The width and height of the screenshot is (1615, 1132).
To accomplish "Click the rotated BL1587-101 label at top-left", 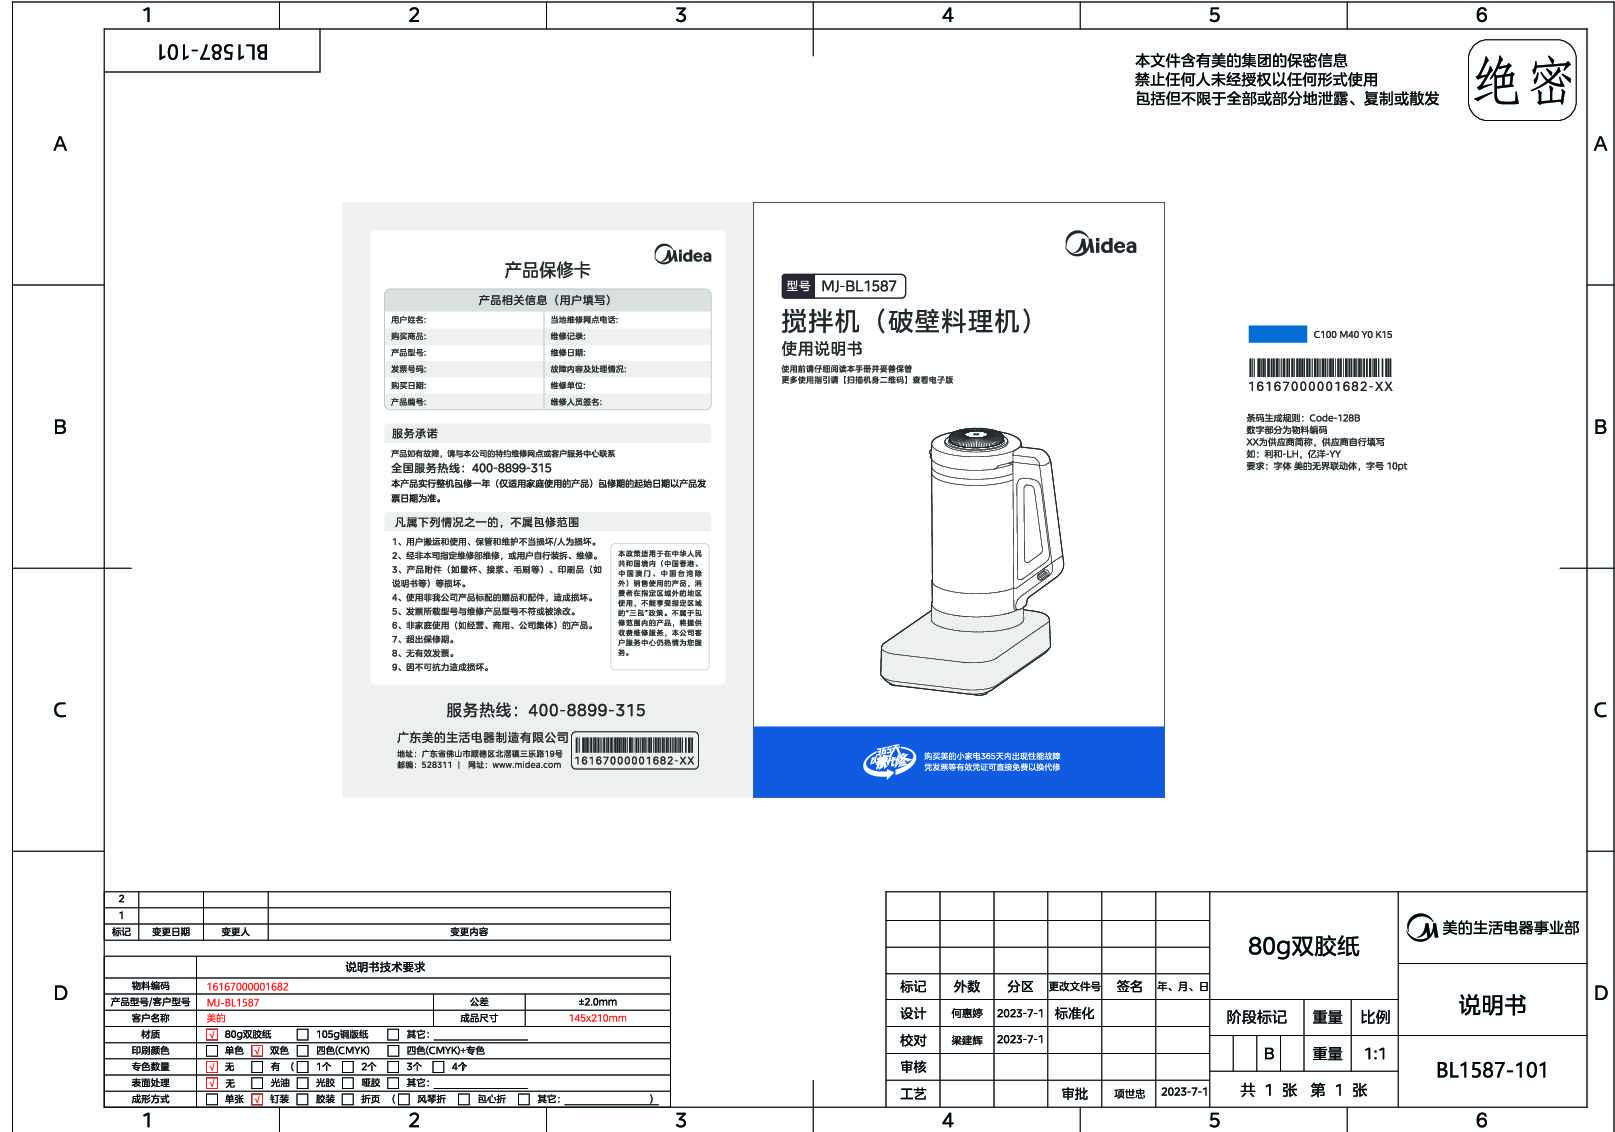I will (212, 51).
